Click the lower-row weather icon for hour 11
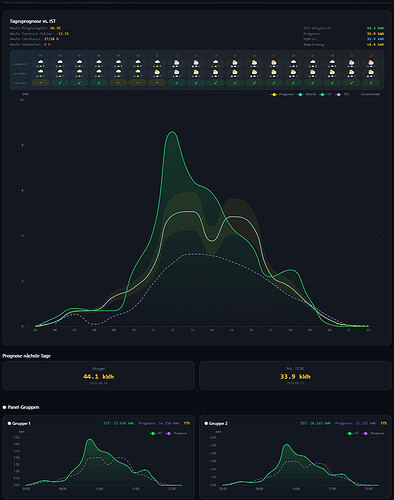The height and width of the screenshot is (500, 394). click(x=157, y=72)
